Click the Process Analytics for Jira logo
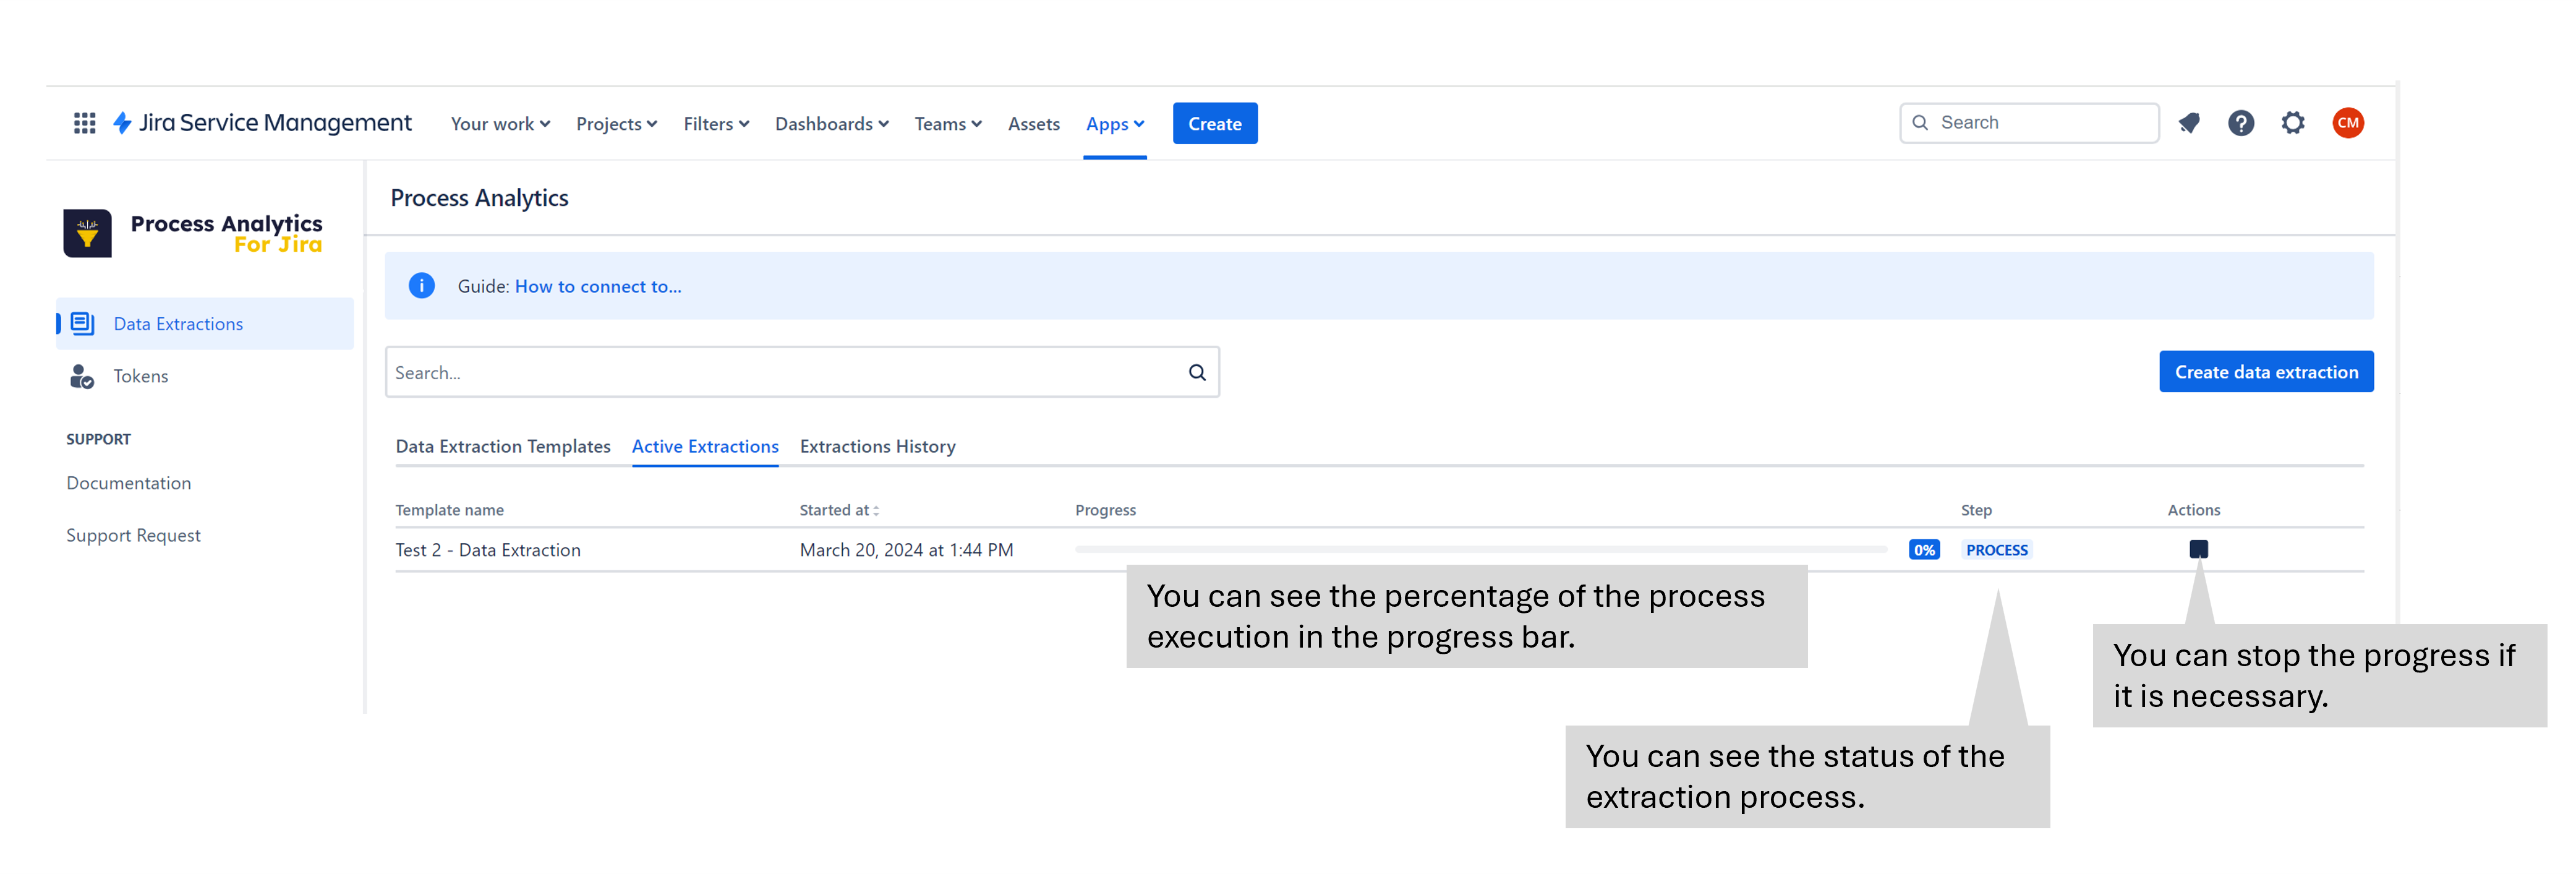This screenshot has width=2576, height=874. pos(193,233)
